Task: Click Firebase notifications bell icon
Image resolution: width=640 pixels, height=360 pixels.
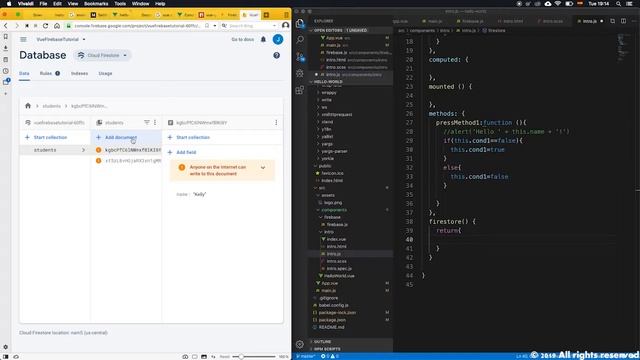Action: pos(263,40)
